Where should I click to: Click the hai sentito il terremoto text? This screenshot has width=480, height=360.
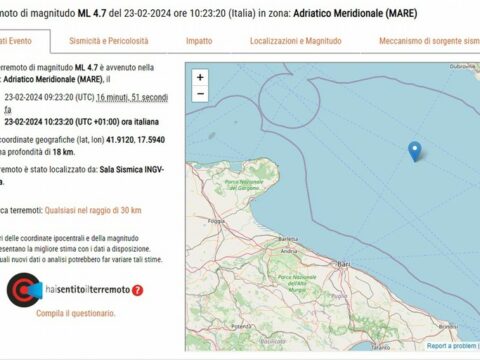tap(88, 290)
